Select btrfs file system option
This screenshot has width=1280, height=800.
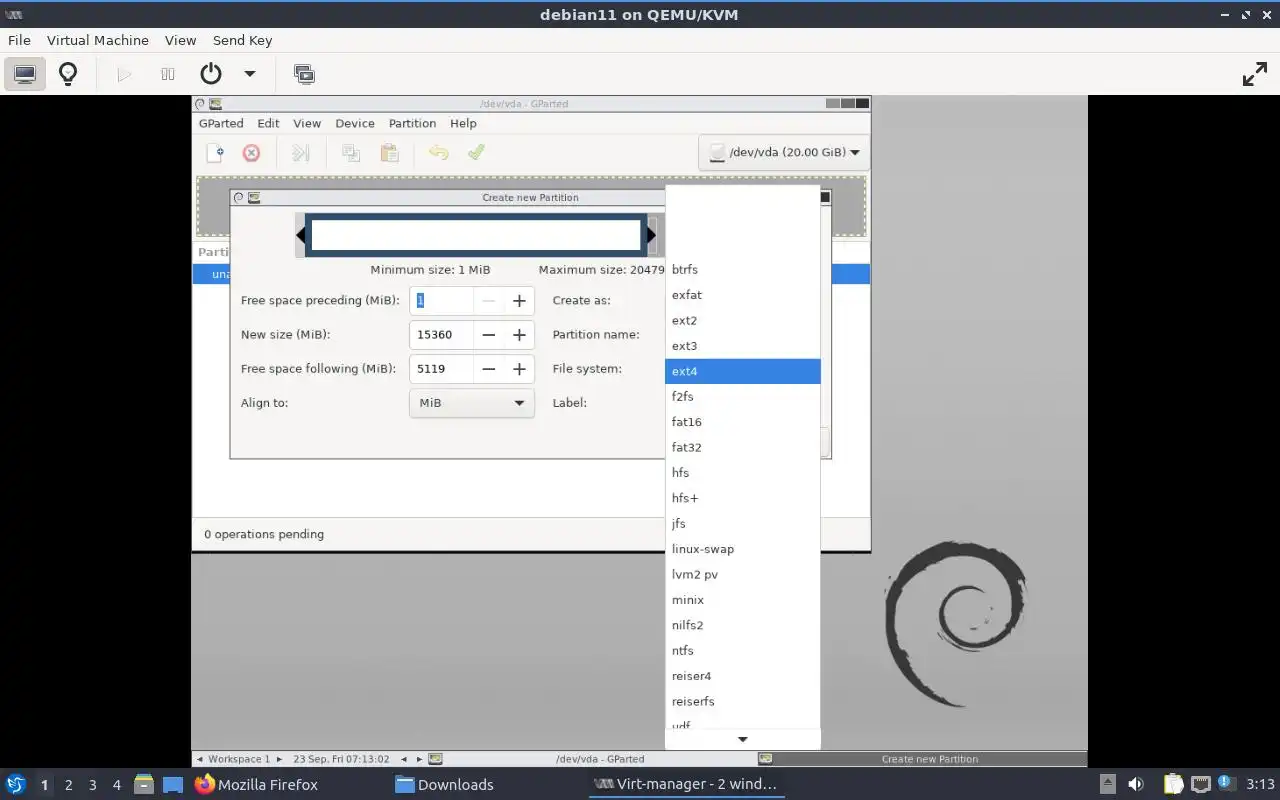pyautogui.click(x=743, y=270)
